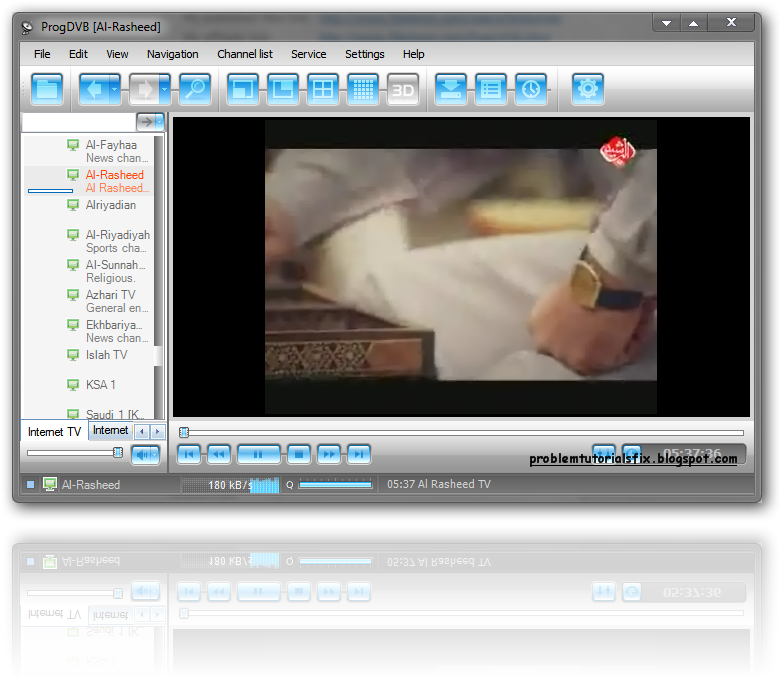Image resolution: width=782 pixels, height=679 pixels.
Task: Toggle the 3D mode button
Action: 403,89
